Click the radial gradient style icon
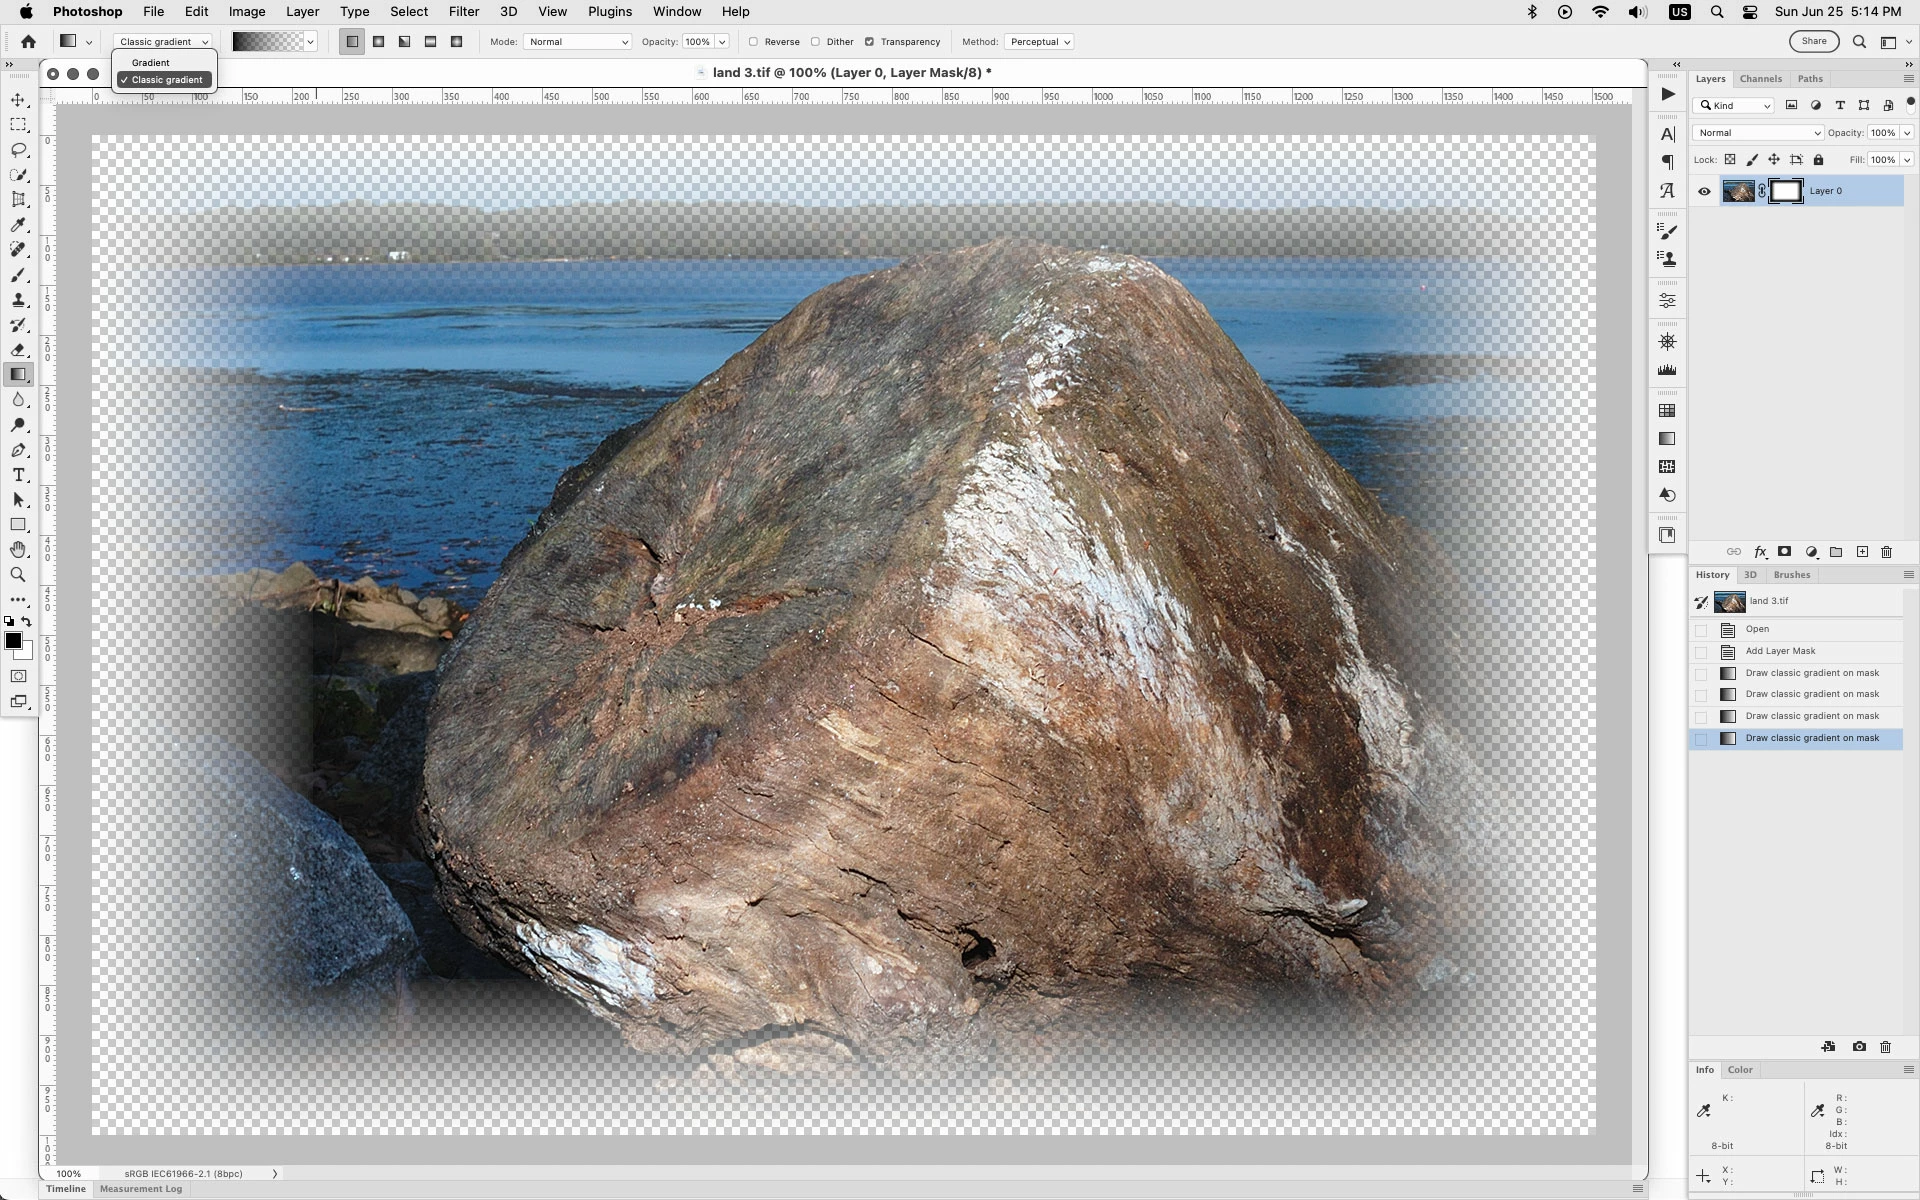1920x1200 pixels. click(378, 42)
